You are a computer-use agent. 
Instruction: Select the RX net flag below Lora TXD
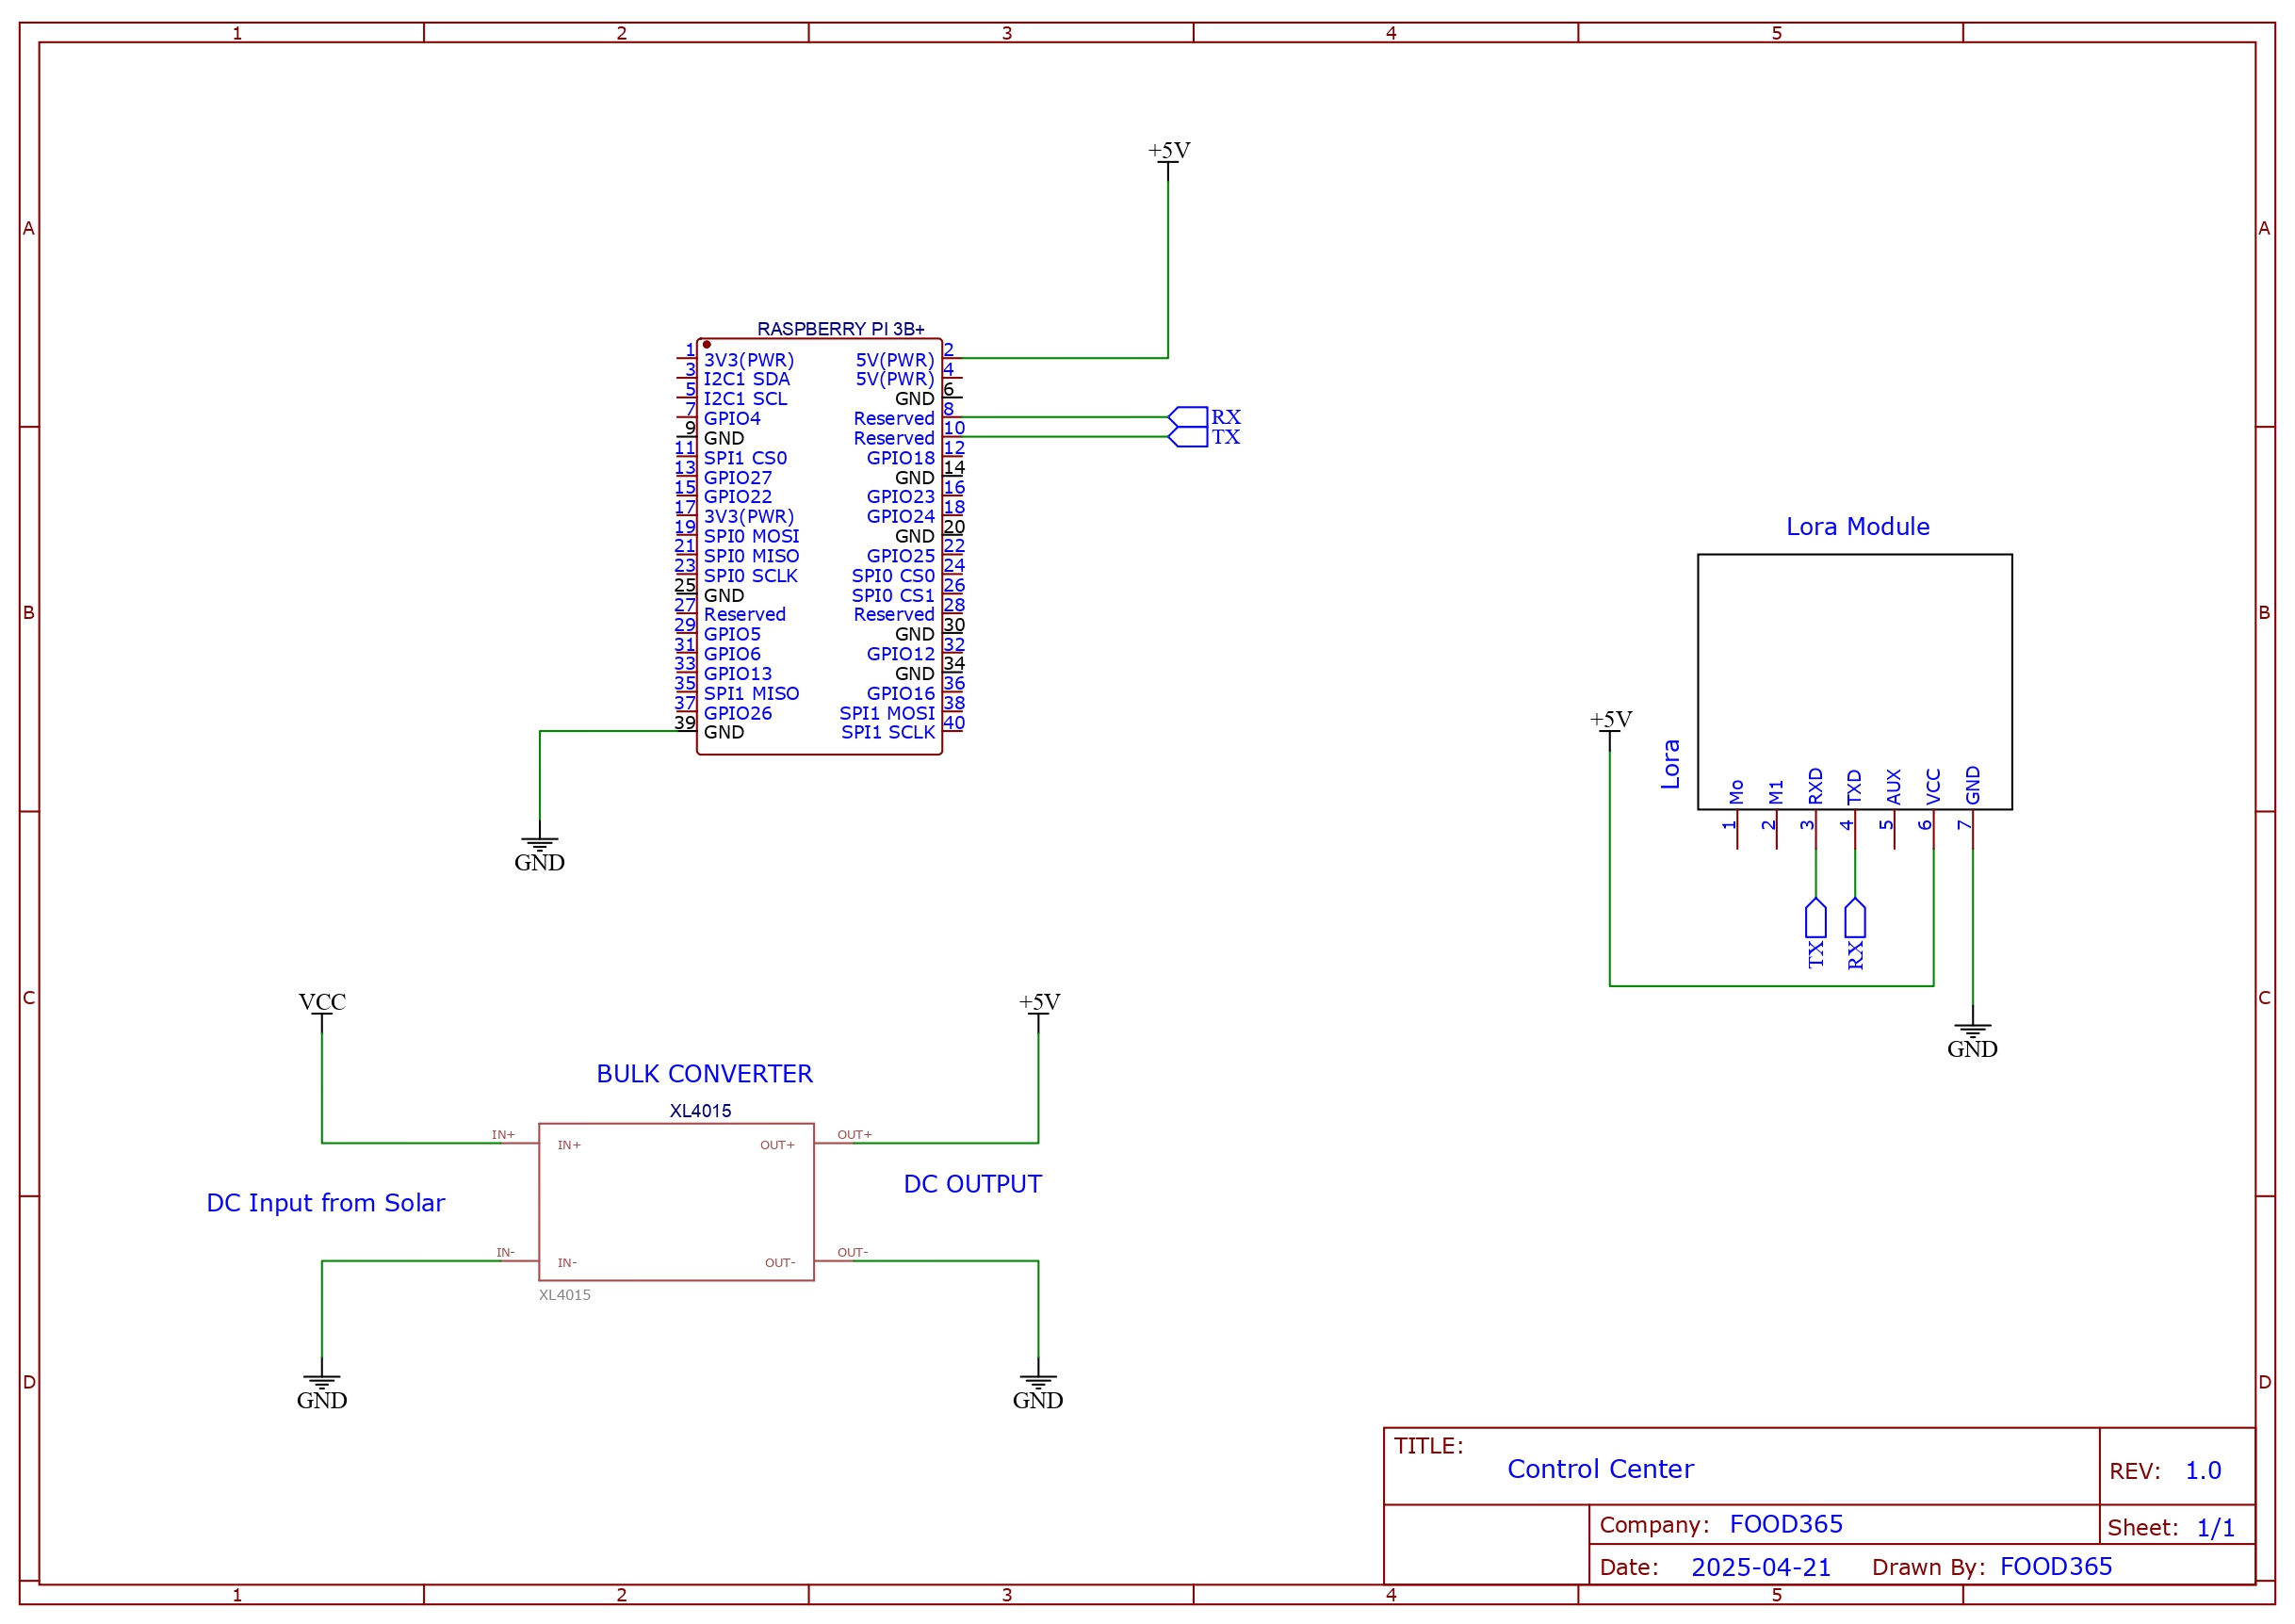(x=1855, y=920)
